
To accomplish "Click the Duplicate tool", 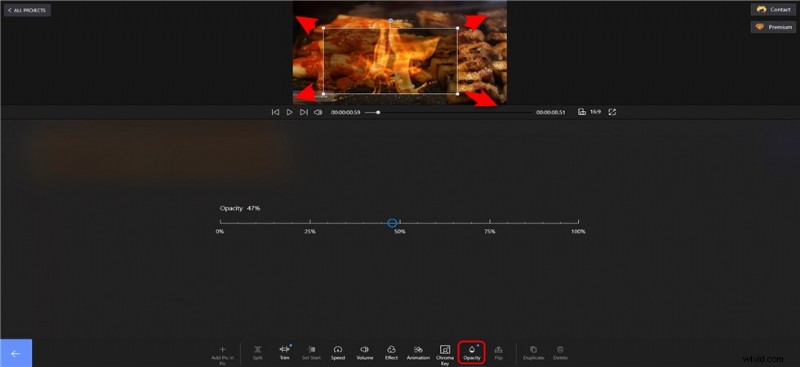I will click(533, 353).
